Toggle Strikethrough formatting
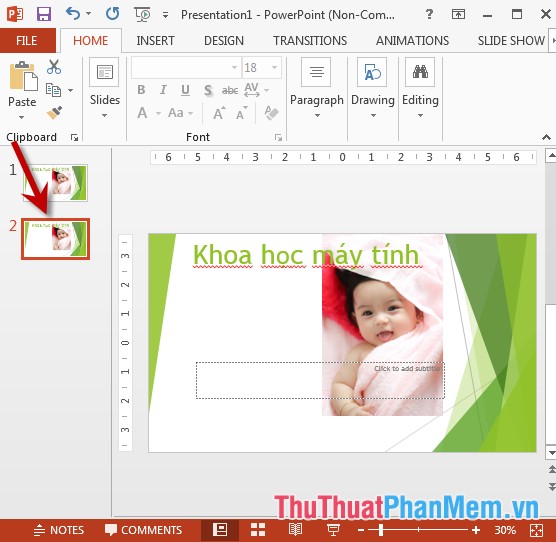The height and width of the screenshot is (542, 556). click(x=230, y=91)
